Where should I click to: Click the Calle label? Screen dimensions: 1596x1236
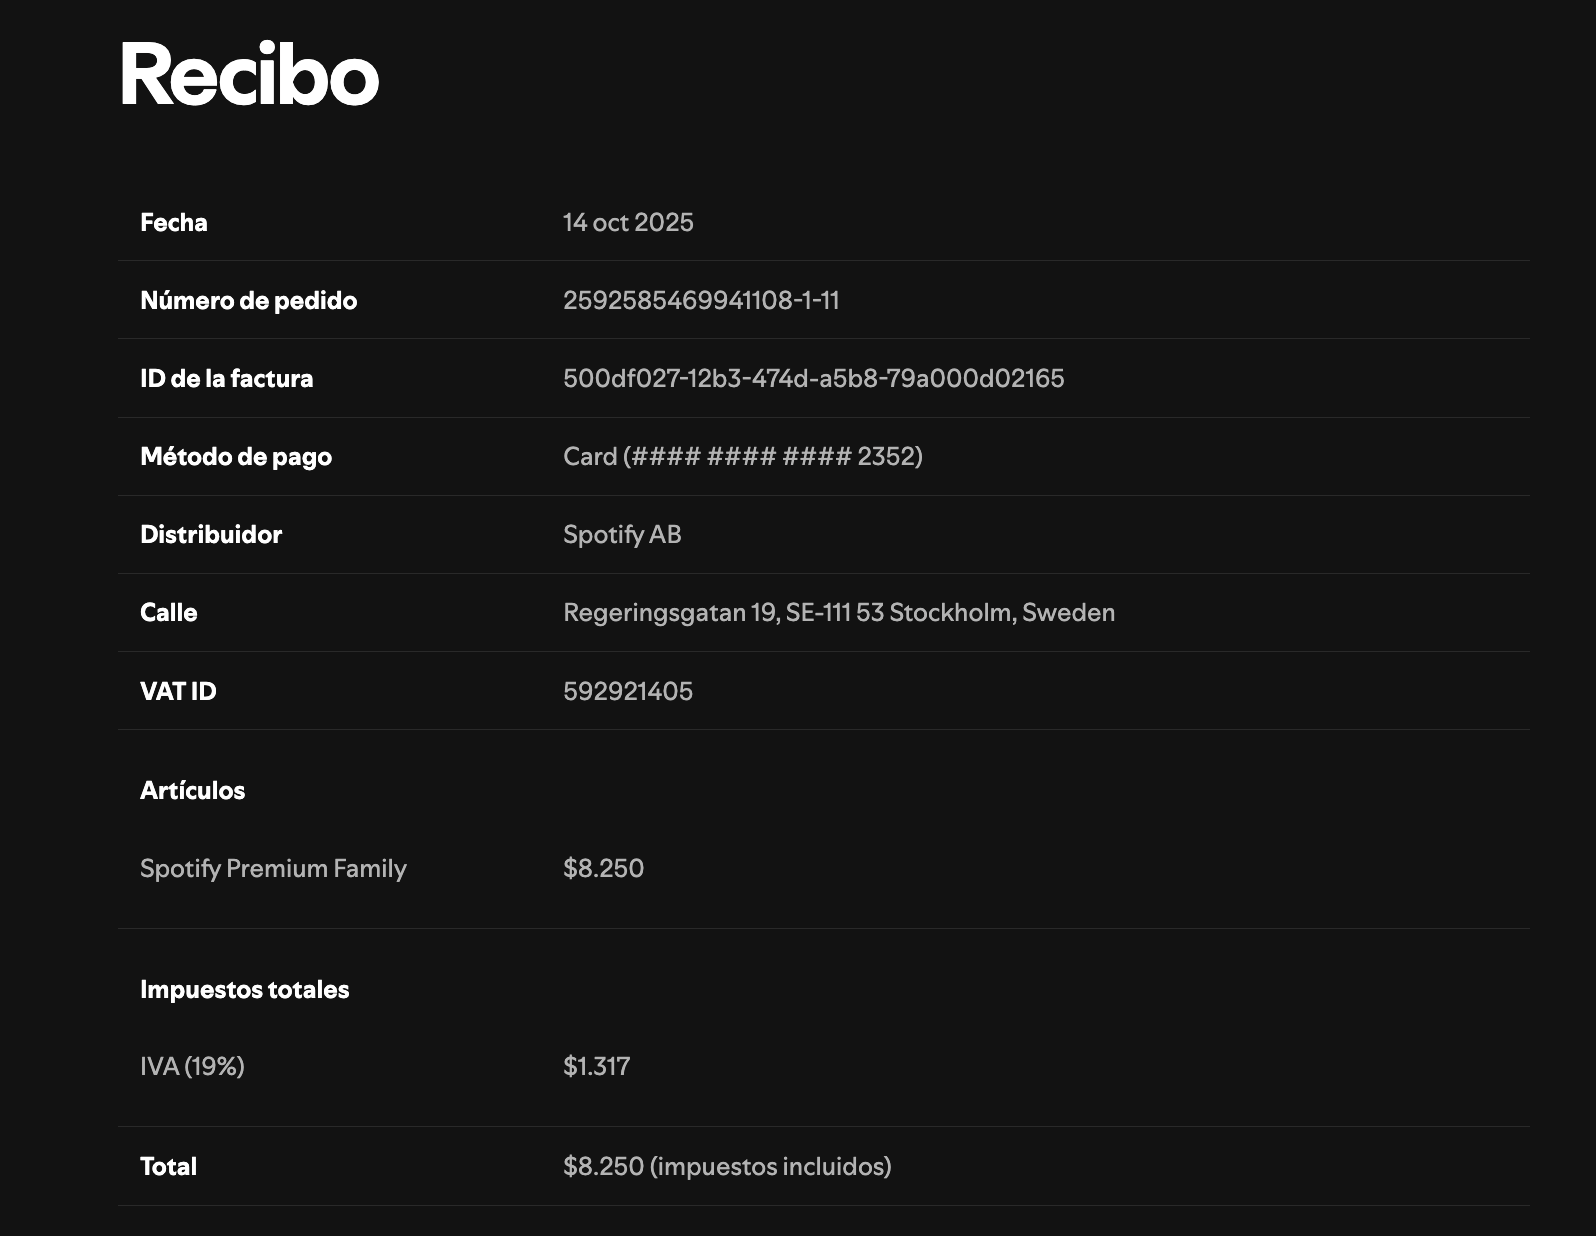click(168, 612)
